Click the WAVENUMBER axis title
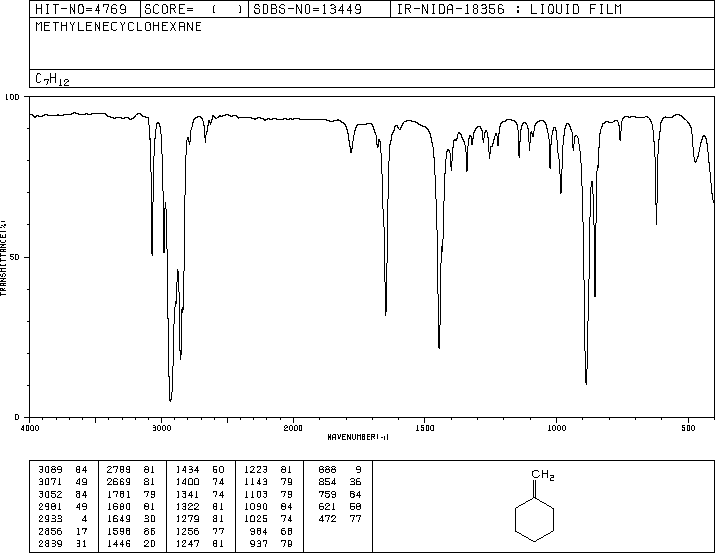Screen dimensions: 715x553 pyautogui.click(x=358, y=437)
